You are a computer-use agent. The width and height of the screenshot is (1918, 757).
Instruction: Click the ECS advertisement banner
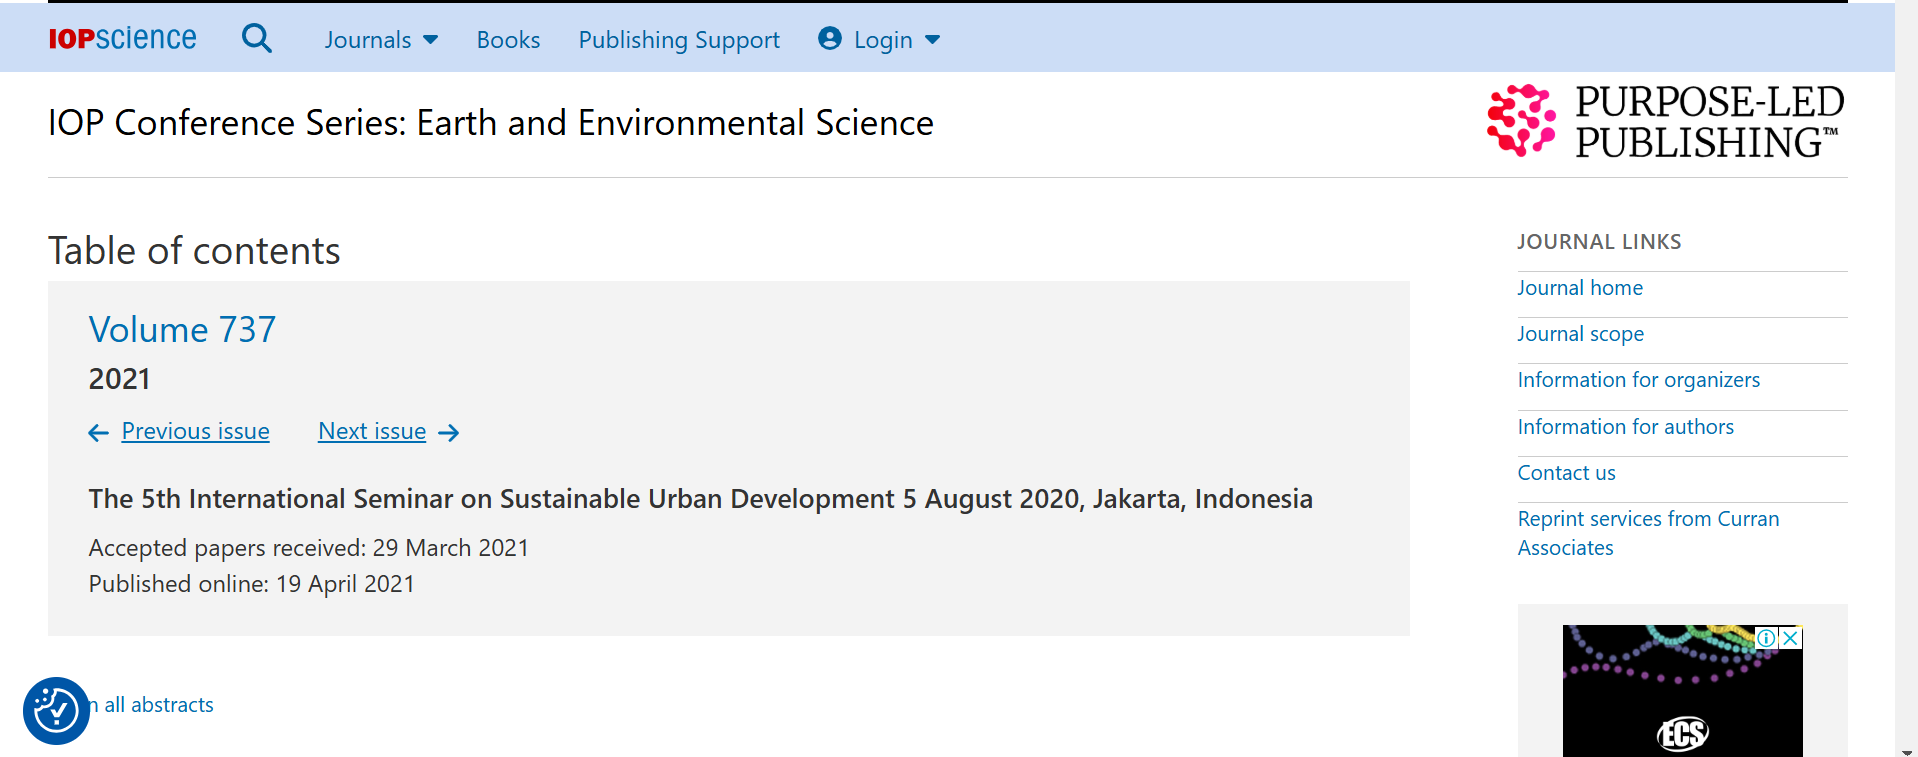[1682, 700]
